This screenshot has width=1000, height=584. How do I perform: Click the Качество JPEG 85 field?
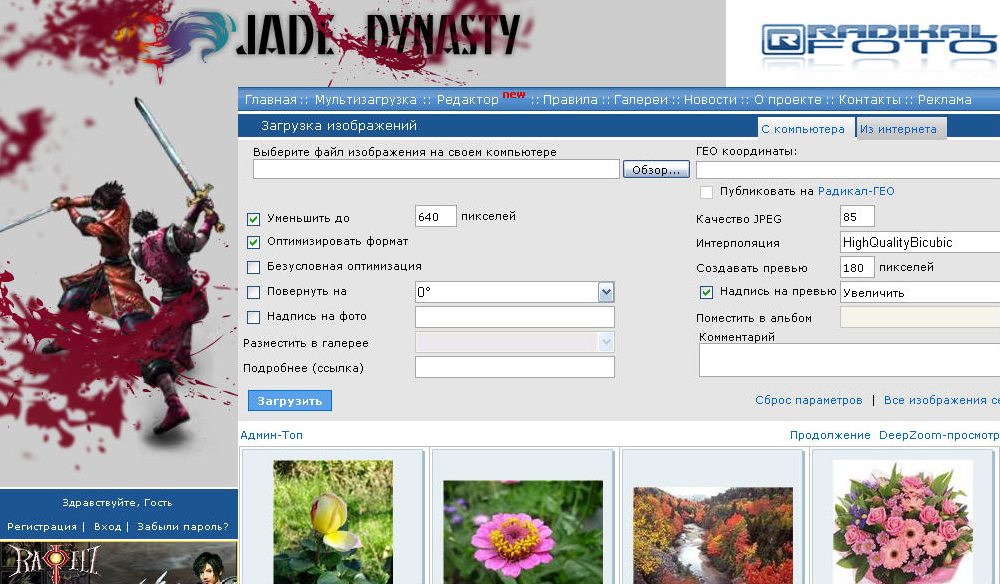coord(857,217)
